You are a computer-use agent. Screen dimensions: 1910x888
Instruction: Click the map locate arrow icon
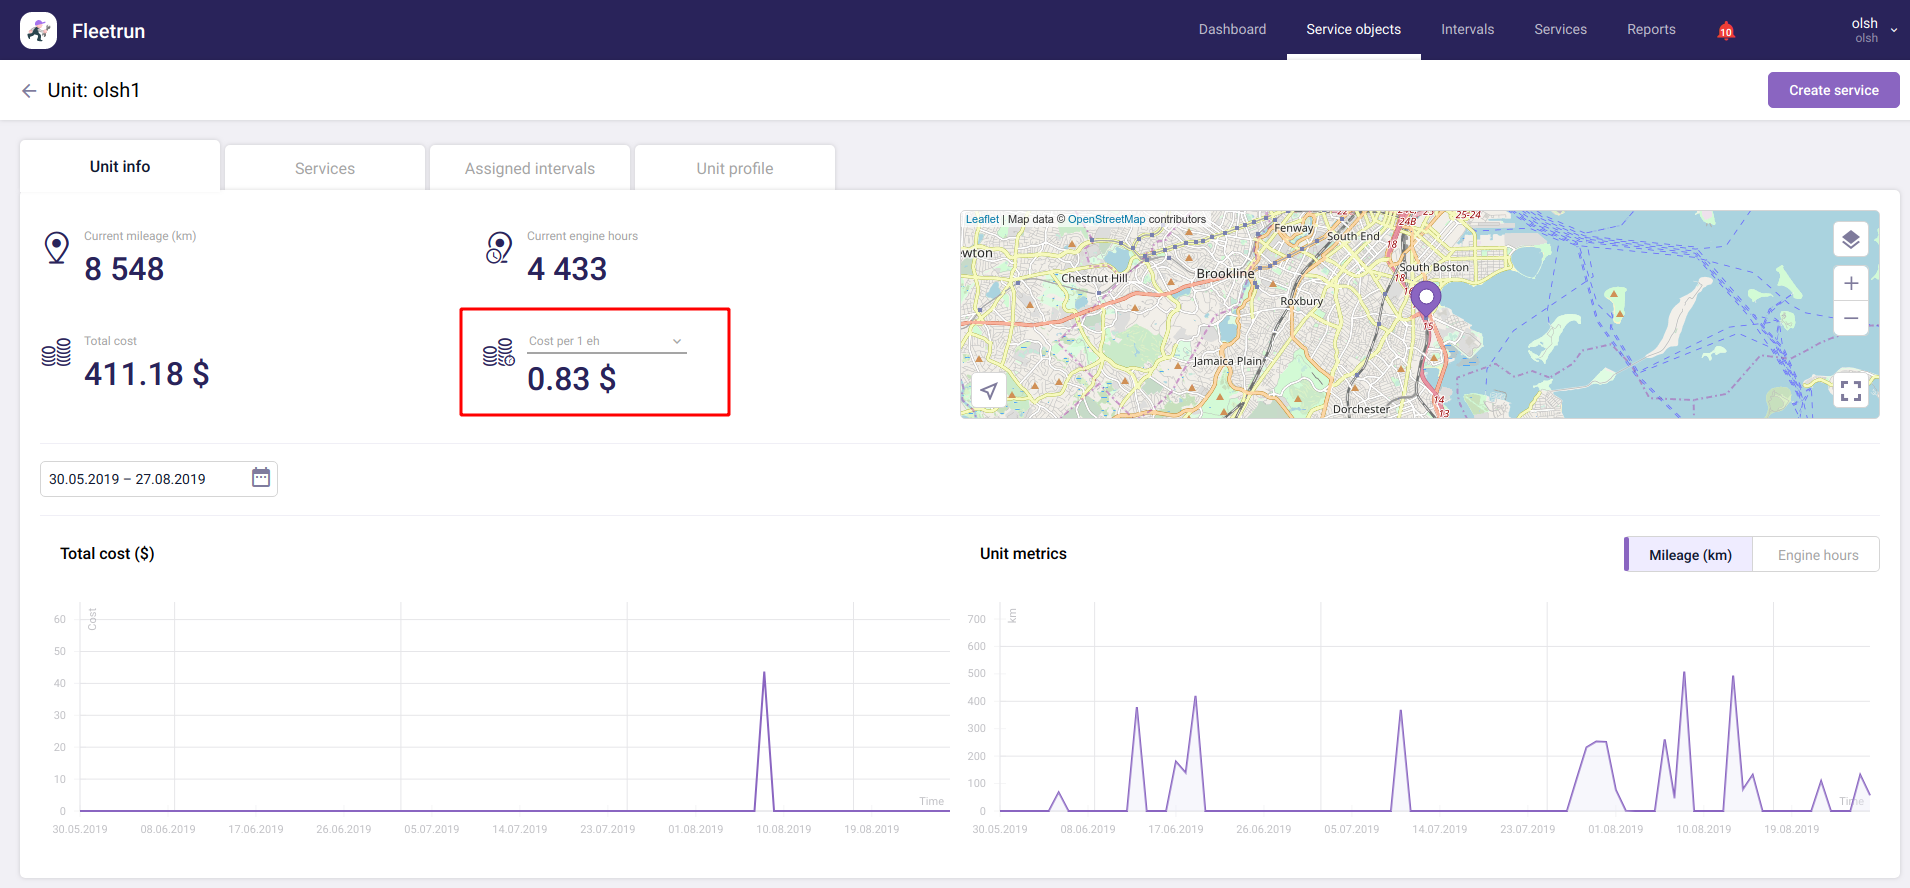[x=989, y=391]
